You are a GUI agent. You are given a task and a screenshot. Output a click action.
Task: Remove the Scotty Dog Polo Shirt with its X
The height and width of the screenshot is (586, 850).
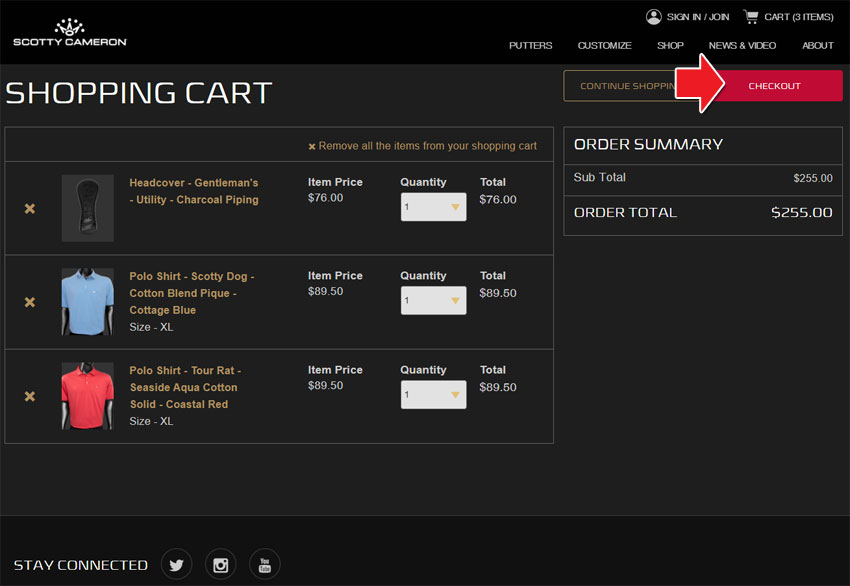tap(30, 302)
